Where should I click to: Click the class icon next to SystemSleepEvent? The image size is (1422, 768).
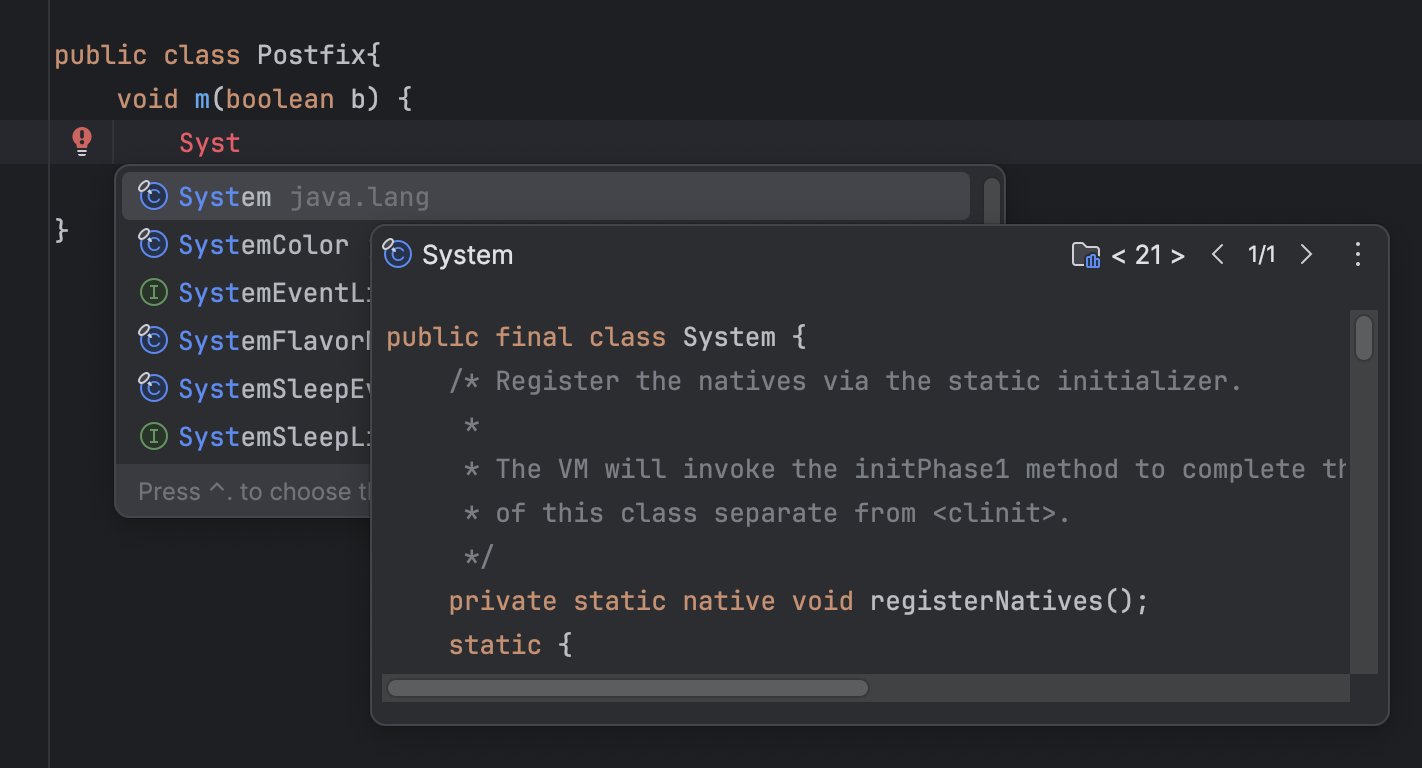[x=153, y=388]
